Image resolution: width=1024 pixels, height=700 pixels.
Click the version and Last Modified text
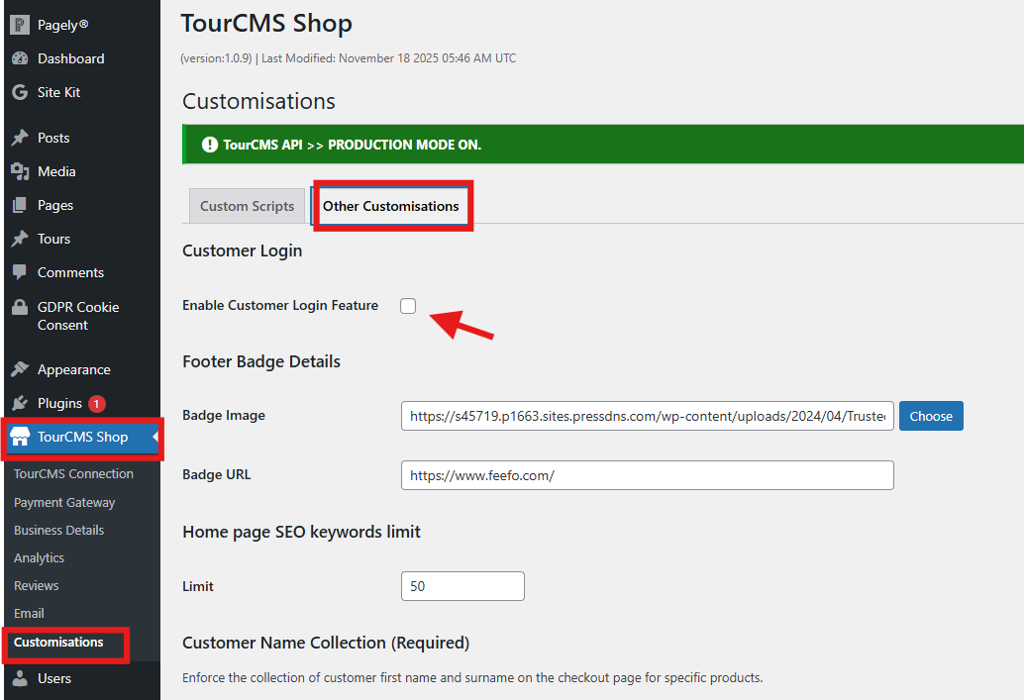click(x=348, y=58)
